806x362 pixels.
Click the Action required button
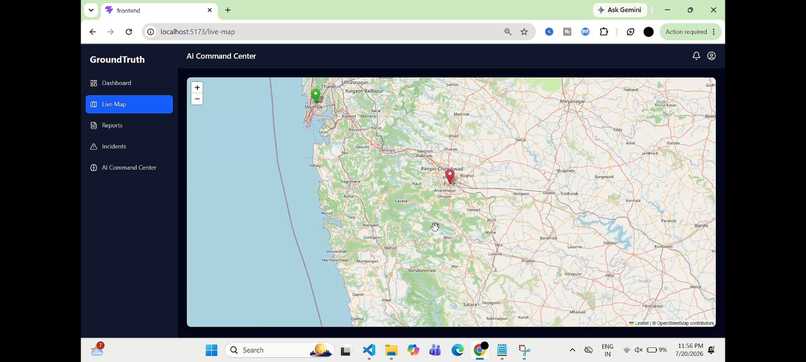click(x=690, y=32)
